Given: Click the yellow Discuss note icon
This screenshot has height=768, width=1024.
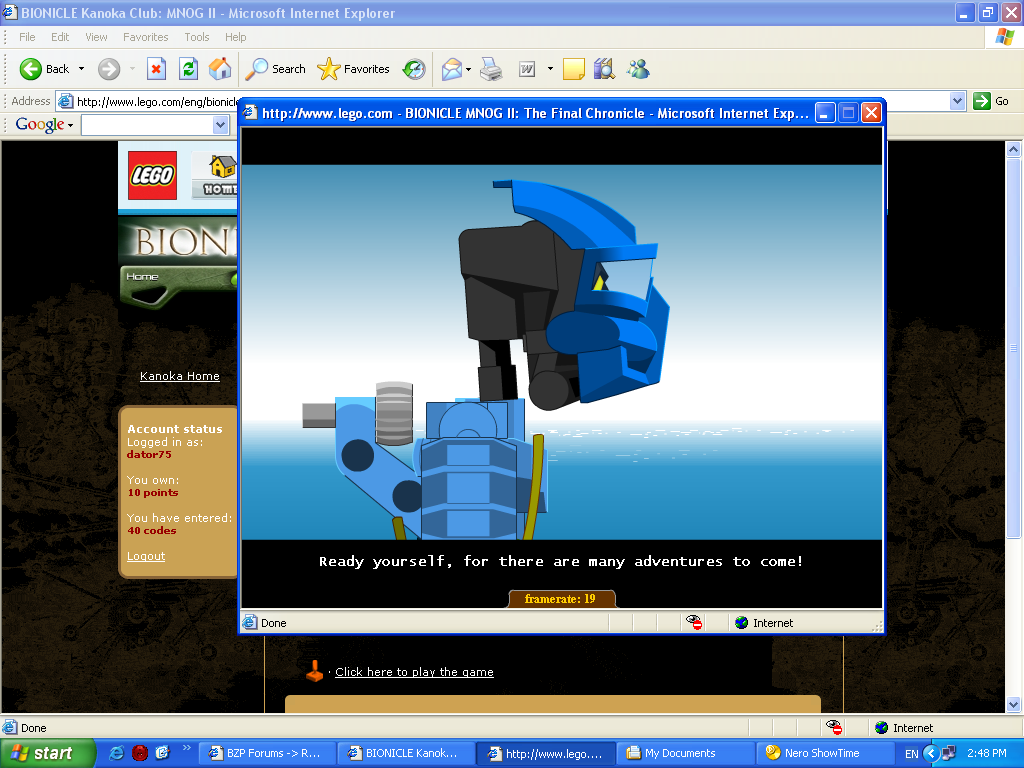Looking at the screenshot, I should coord(573,69).
